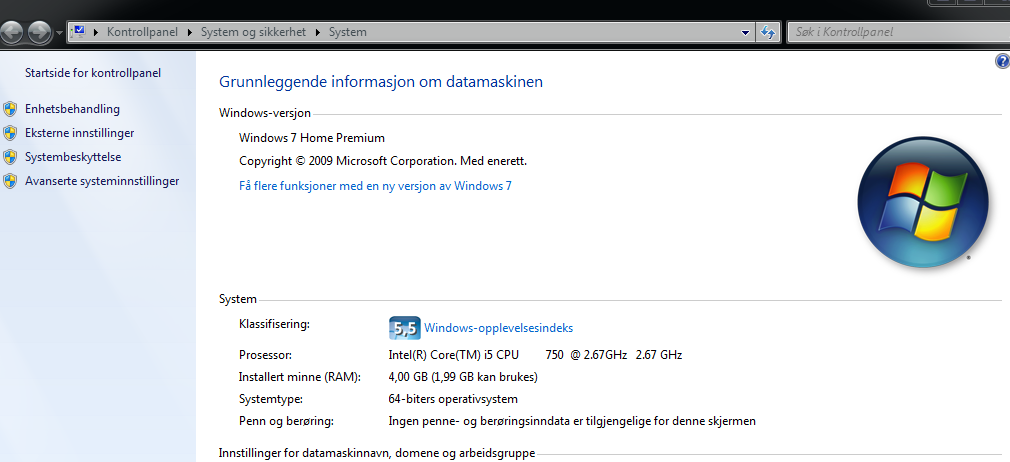Open the address bar history dropdown
This screenshot has width=1010, height=462.
click(x=745, y=32)
